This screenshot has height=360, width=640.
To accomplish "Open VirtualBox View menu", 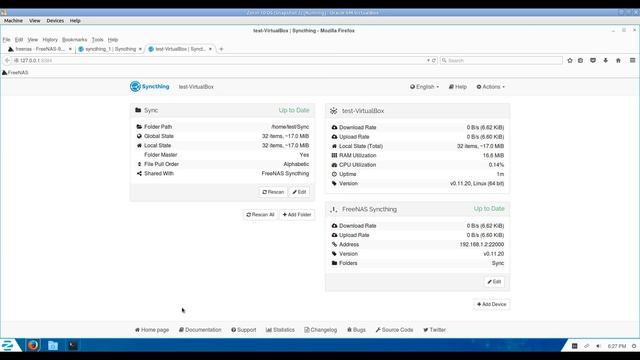I will pos(35,20).
